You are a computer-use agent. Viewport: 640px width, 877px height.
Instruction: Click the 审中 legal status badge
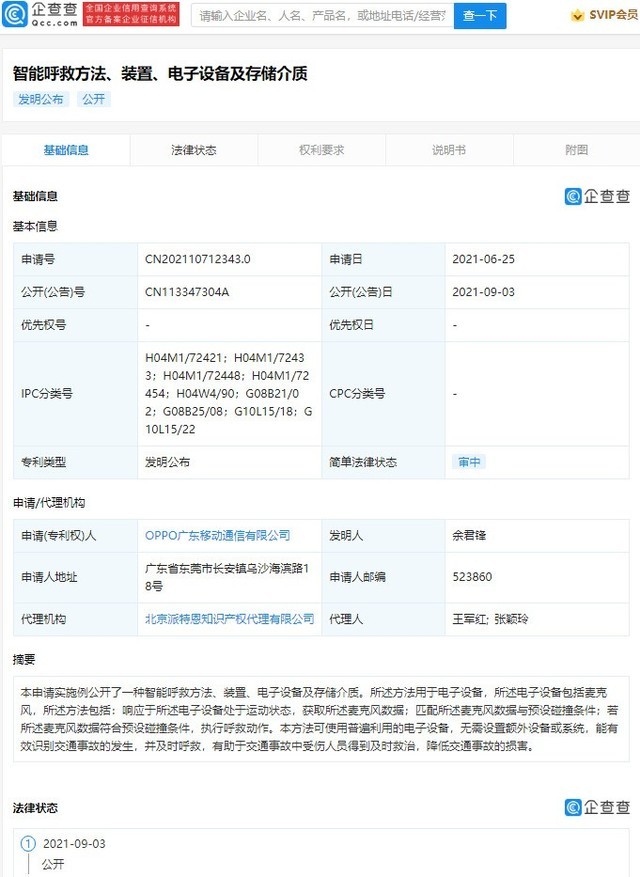[x=469, y=462]
